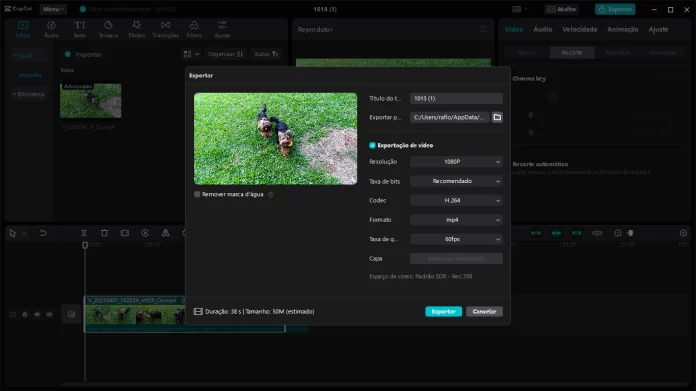Viewport: 696px width, 391px height.
Task: Switch to the Velocidade tab
Action: click(579, 29)
